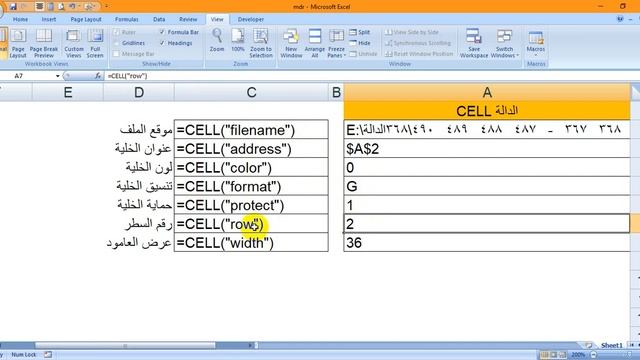Open the Name Box dropdown arrow
This screenshot has height=360, width=640.
(x=58, y=76)
